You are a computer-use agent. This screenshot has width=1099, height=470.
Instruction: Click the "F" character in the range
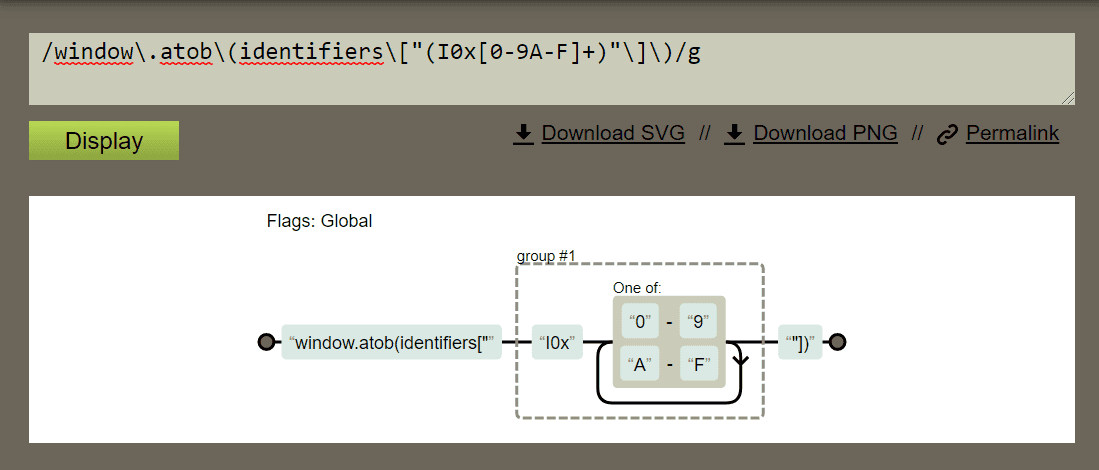tap(700, 365)
